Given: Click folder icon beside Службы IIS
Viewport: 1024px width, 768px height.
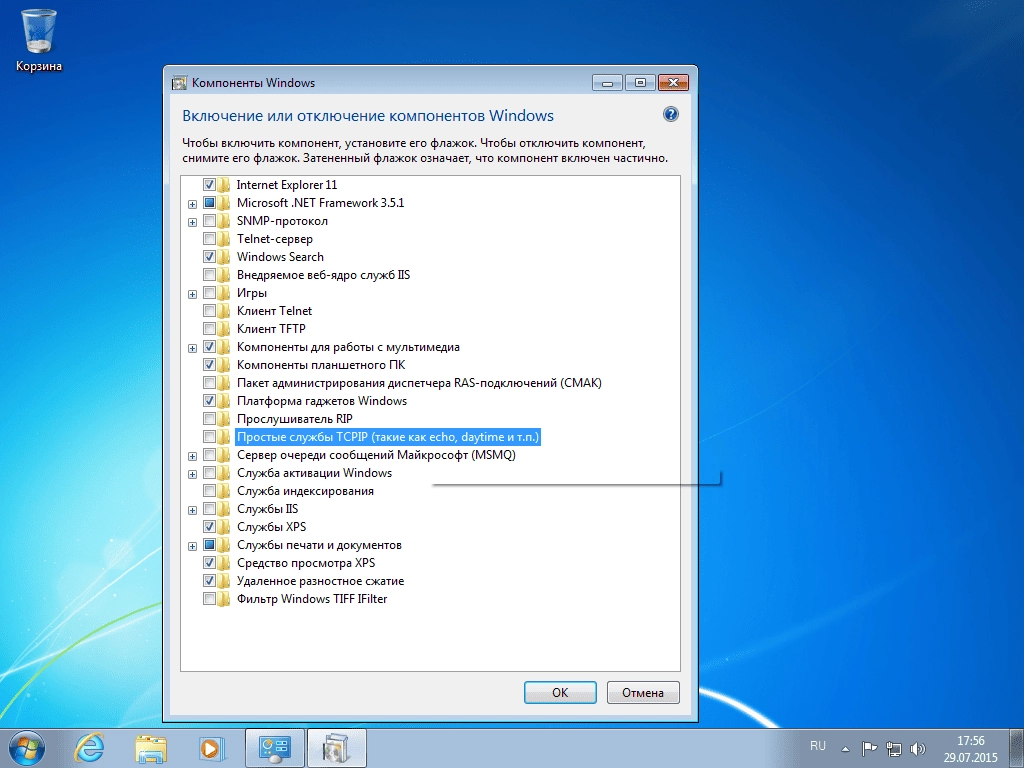Looking at the screenshot, I should click(224, 509).
